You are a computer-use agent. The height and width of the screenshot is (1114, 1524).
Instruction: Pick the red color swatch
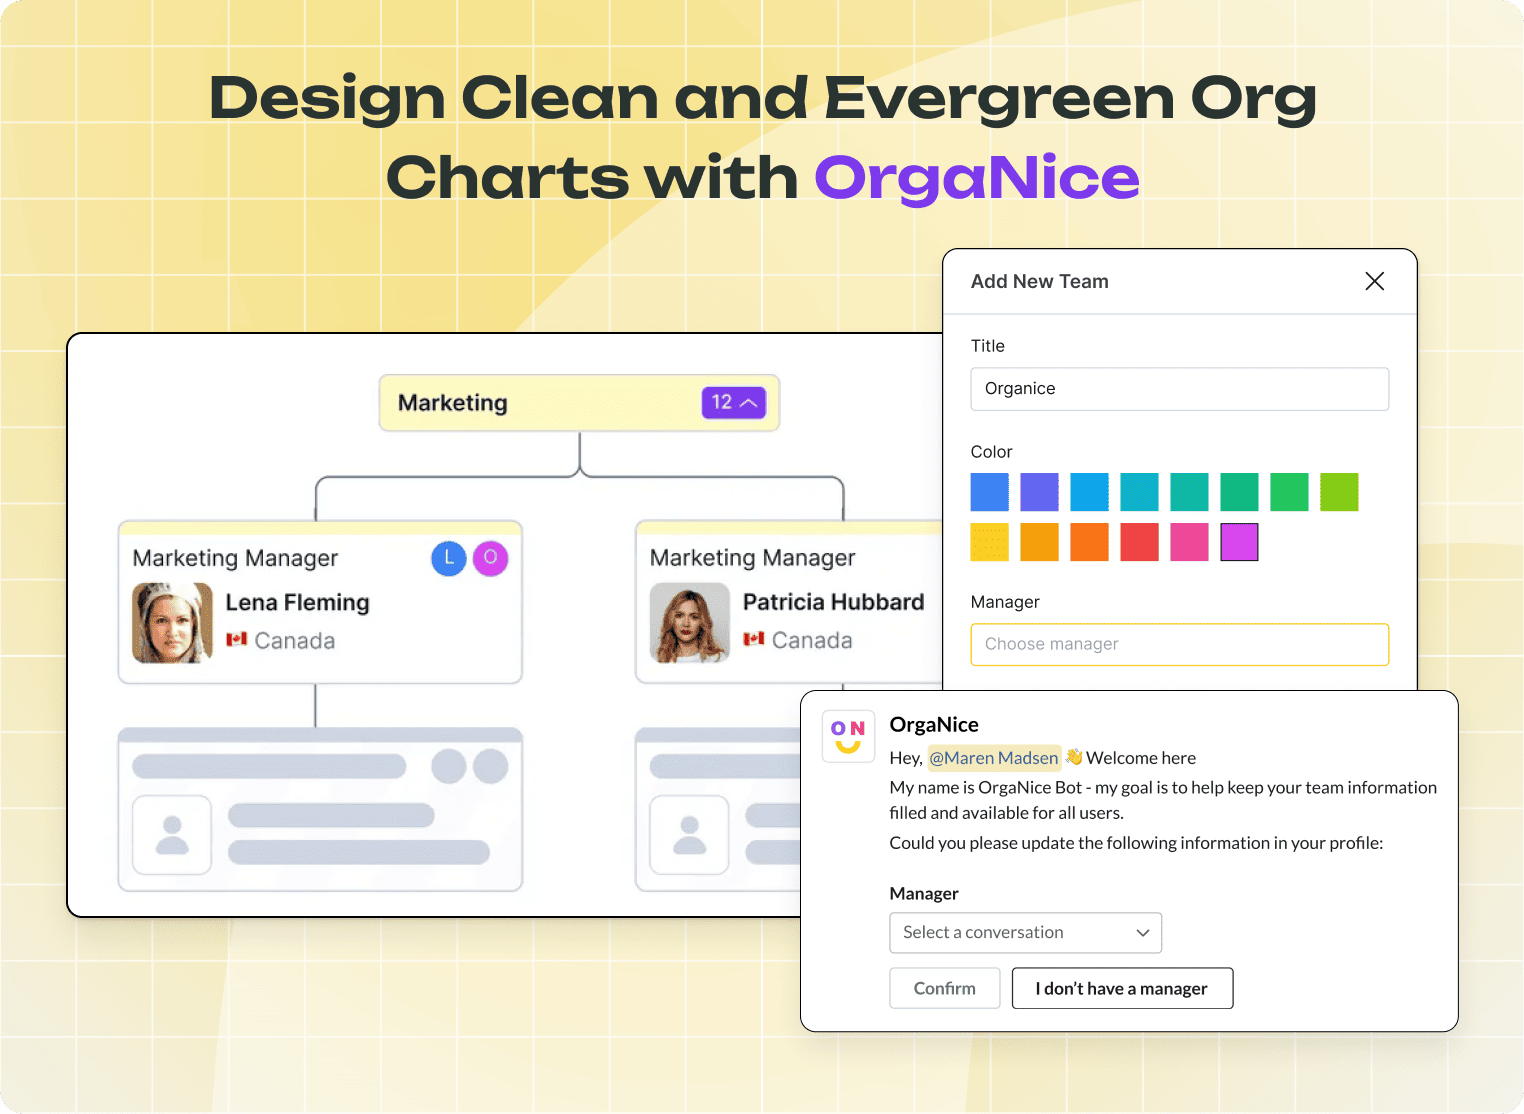(x=1139, y=542)
